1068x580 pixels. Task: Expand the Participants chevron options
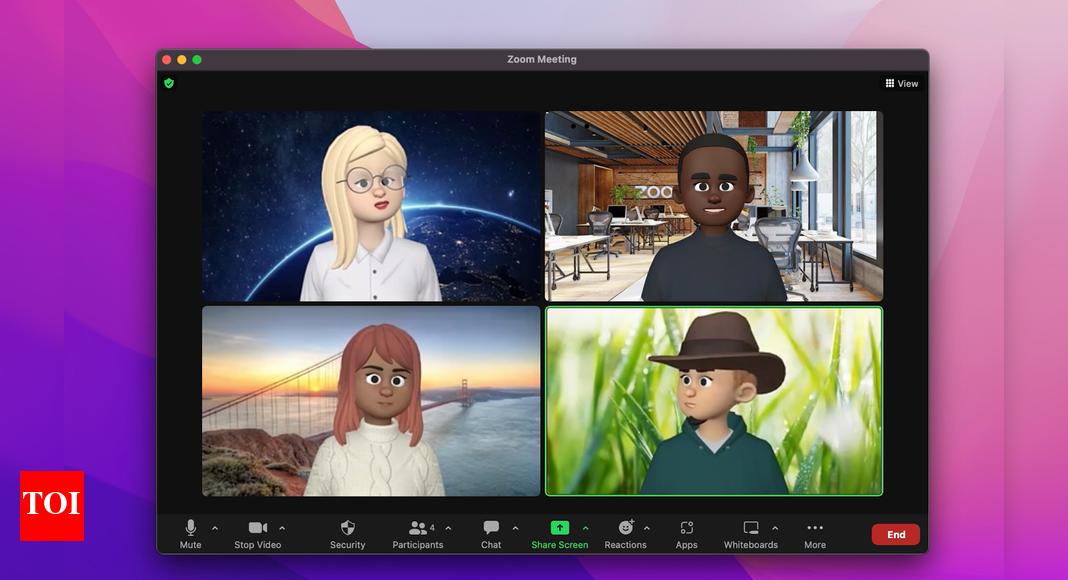449,528
